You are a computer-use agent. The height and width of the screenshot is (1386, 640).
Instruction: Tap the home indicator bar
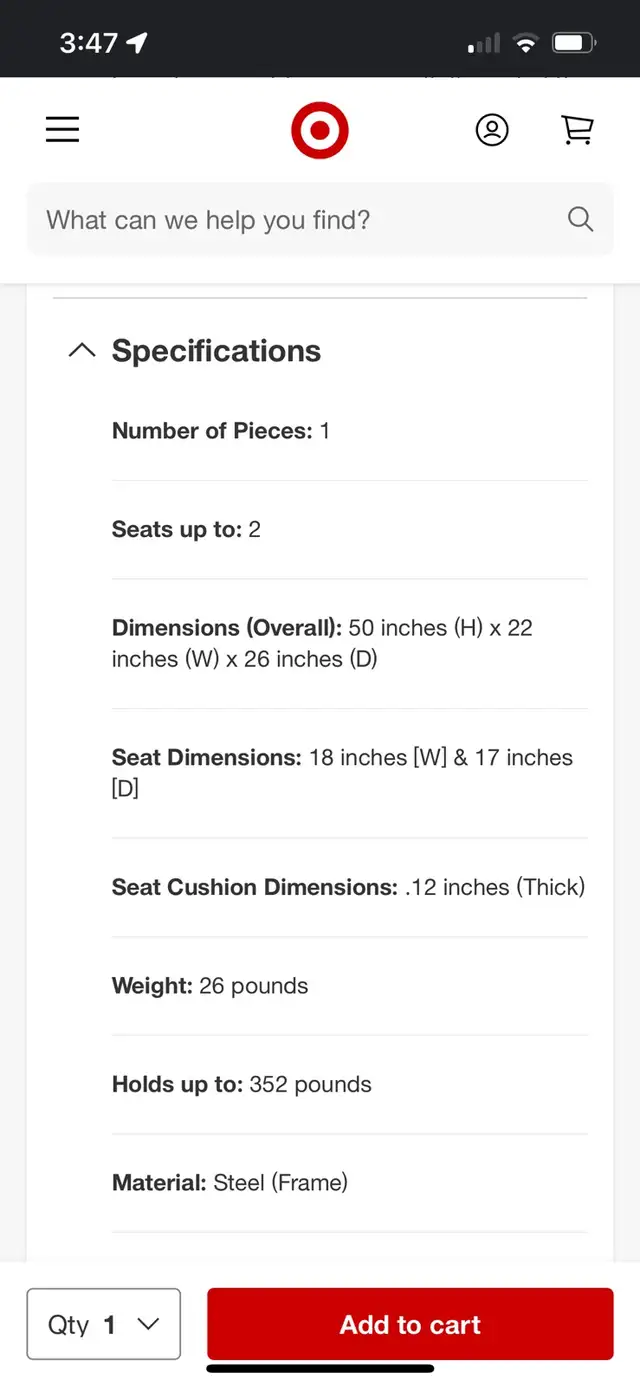pos(320,1368)
